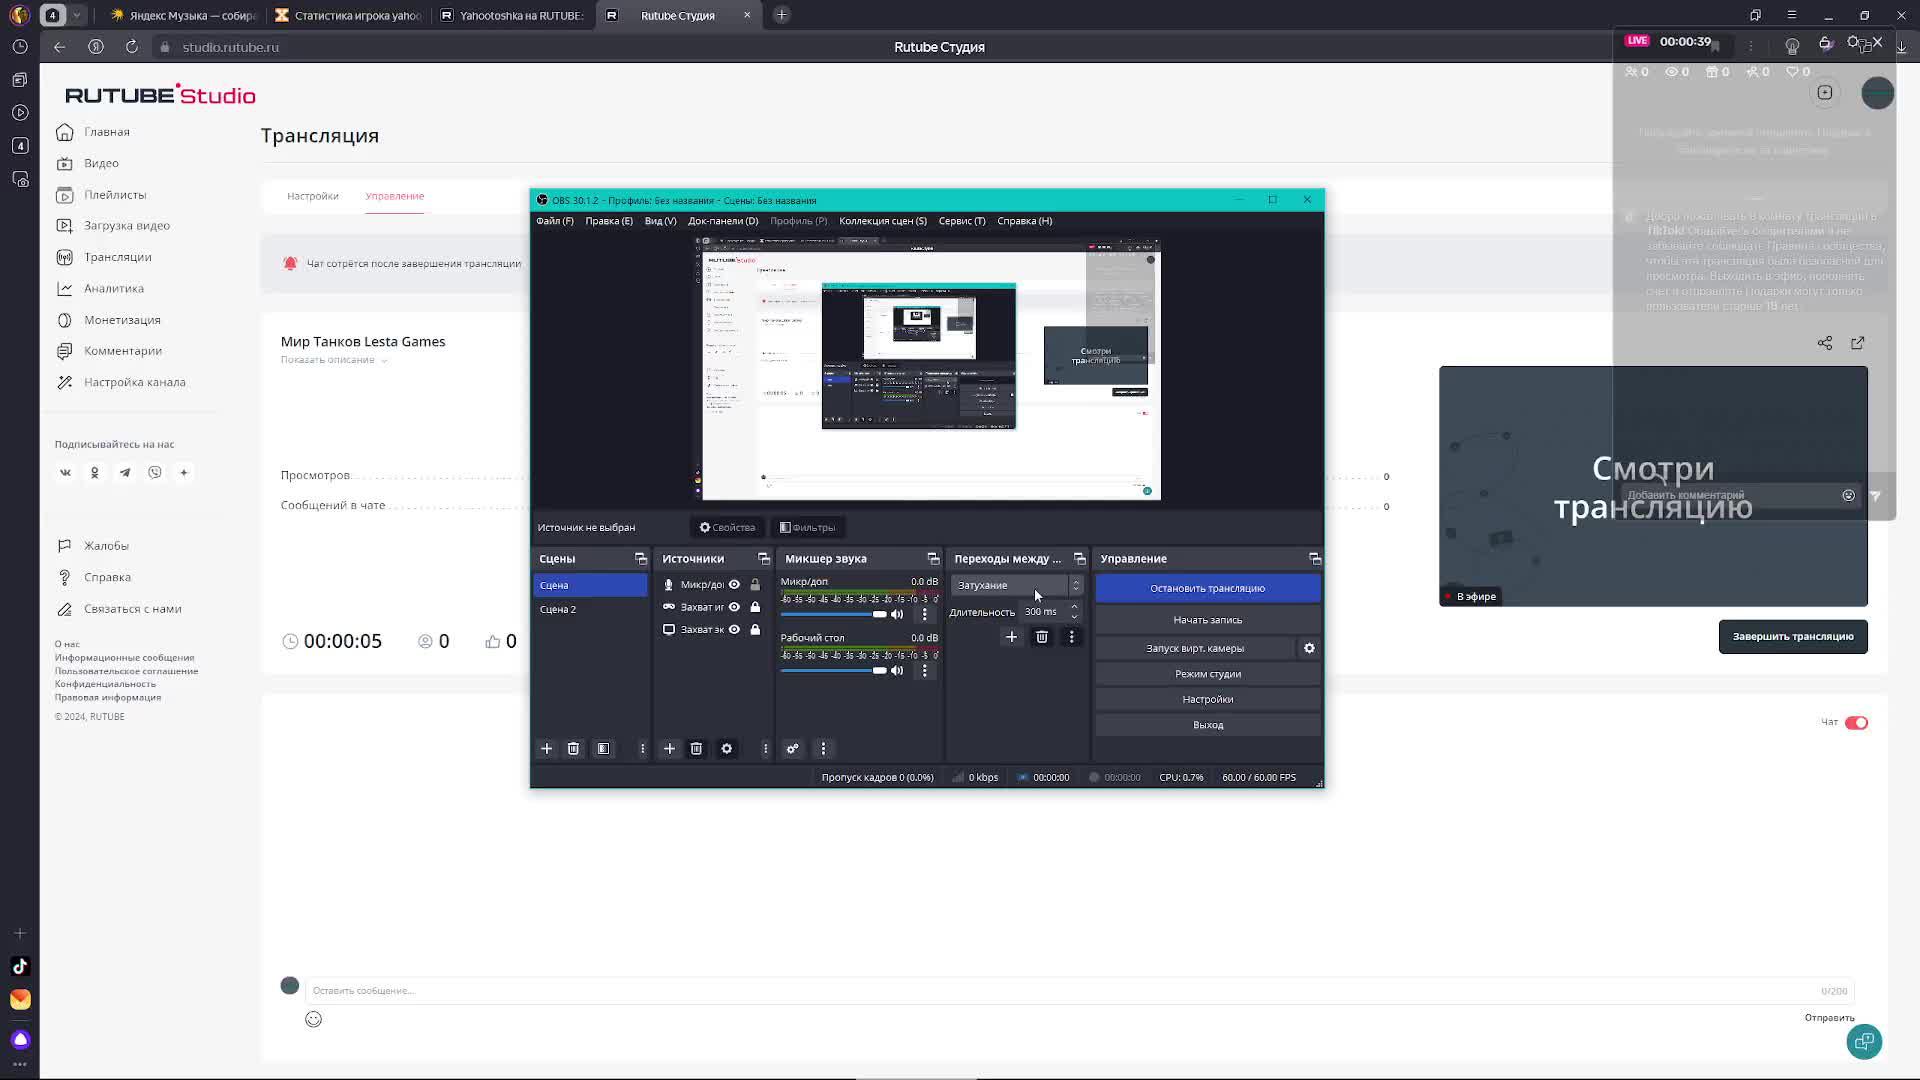Open transition properties three dots menu
This screenshot has height=1080, width=1920.
tap(1071, 637)
